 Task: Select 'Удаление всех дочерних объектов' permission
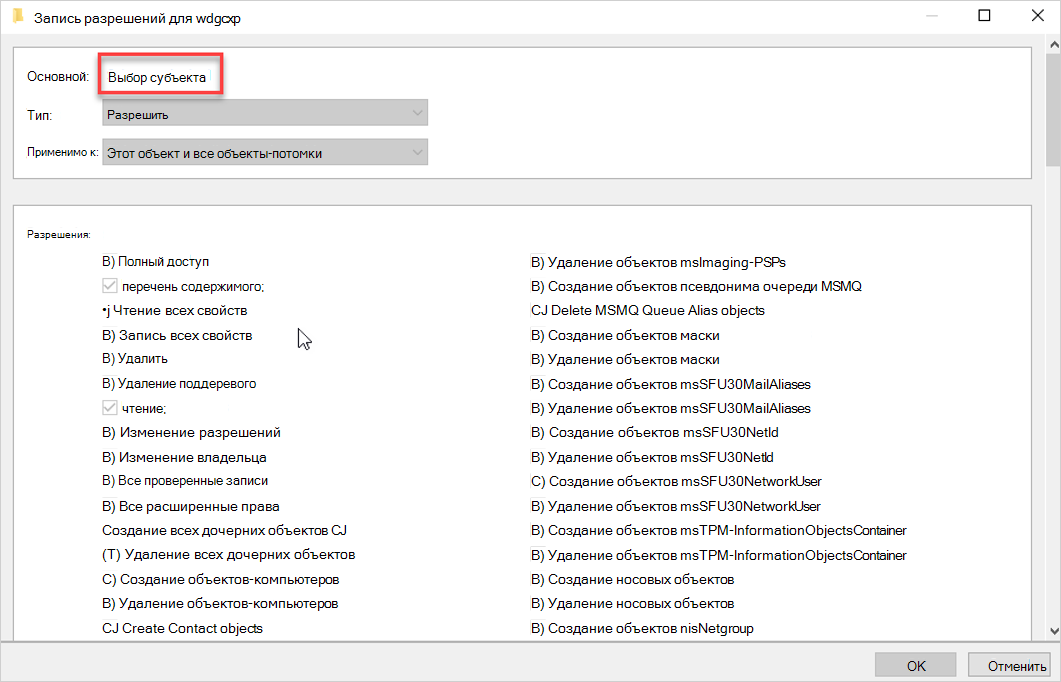[111, 555]
